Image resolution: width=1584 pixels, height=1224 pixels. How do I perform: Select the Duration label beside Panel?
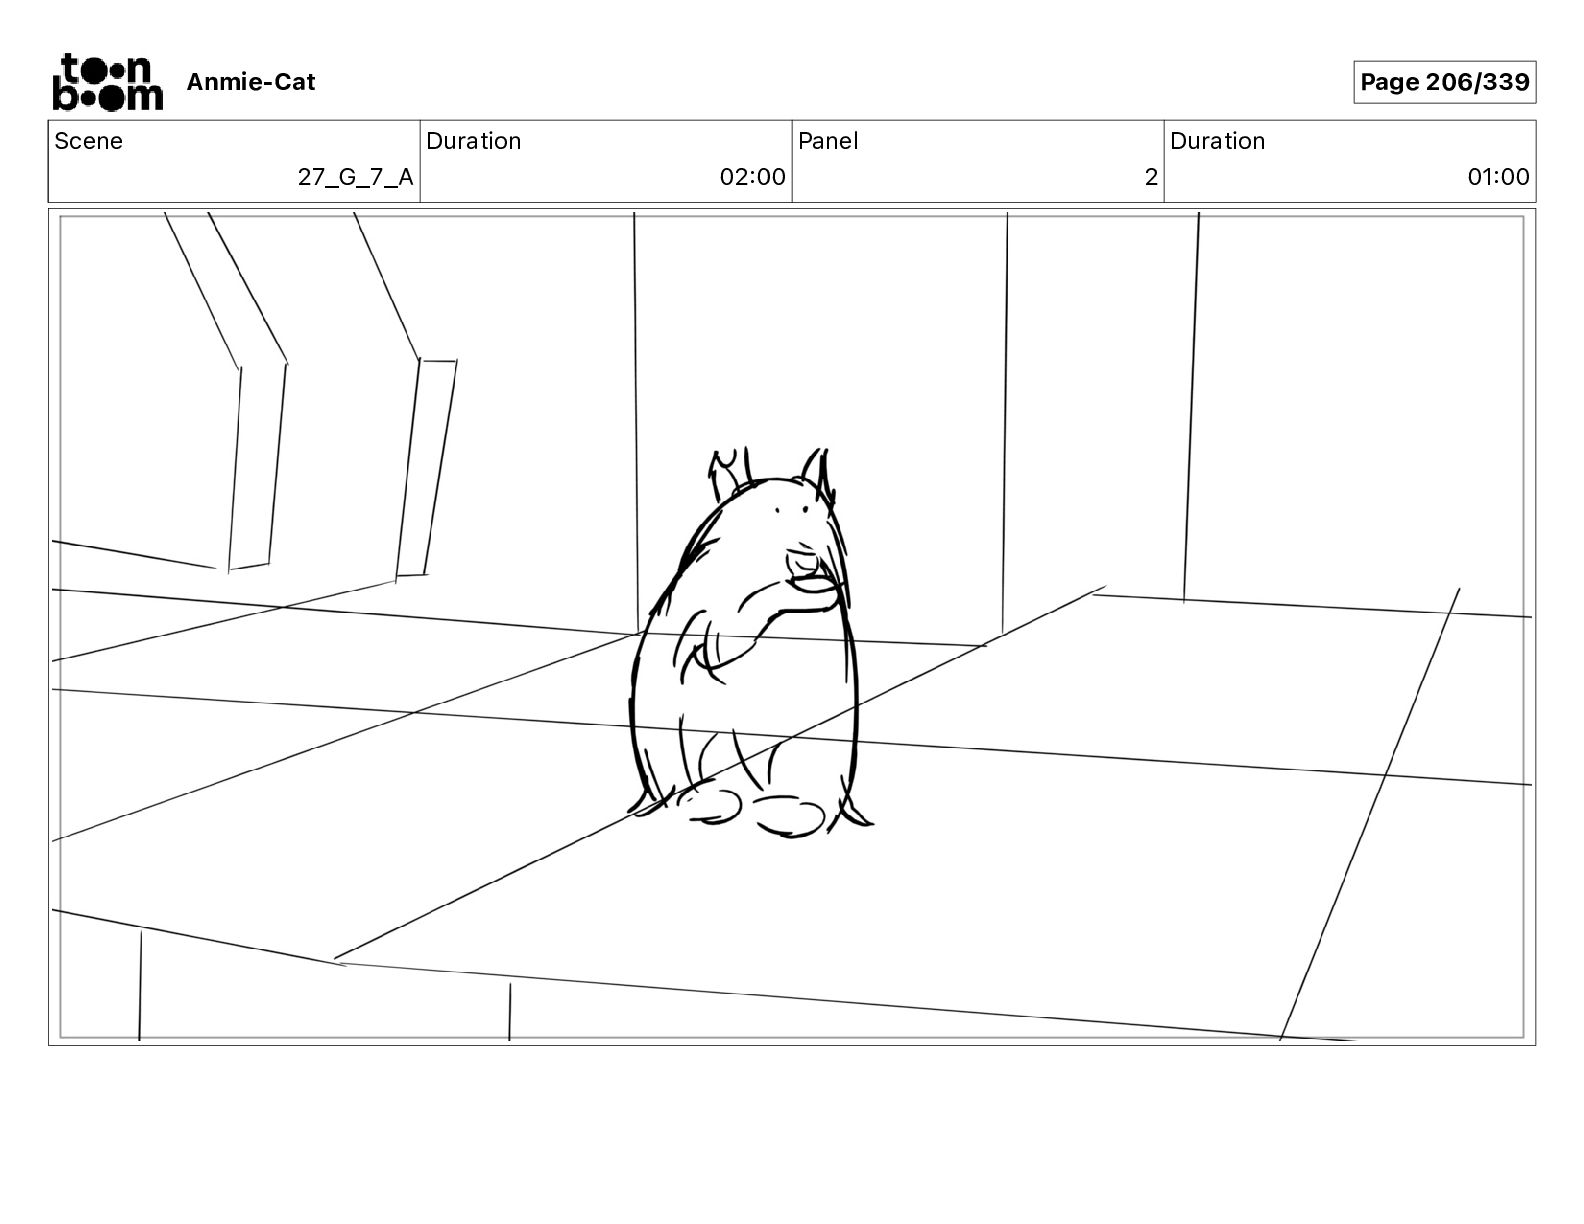(1217, 141)
